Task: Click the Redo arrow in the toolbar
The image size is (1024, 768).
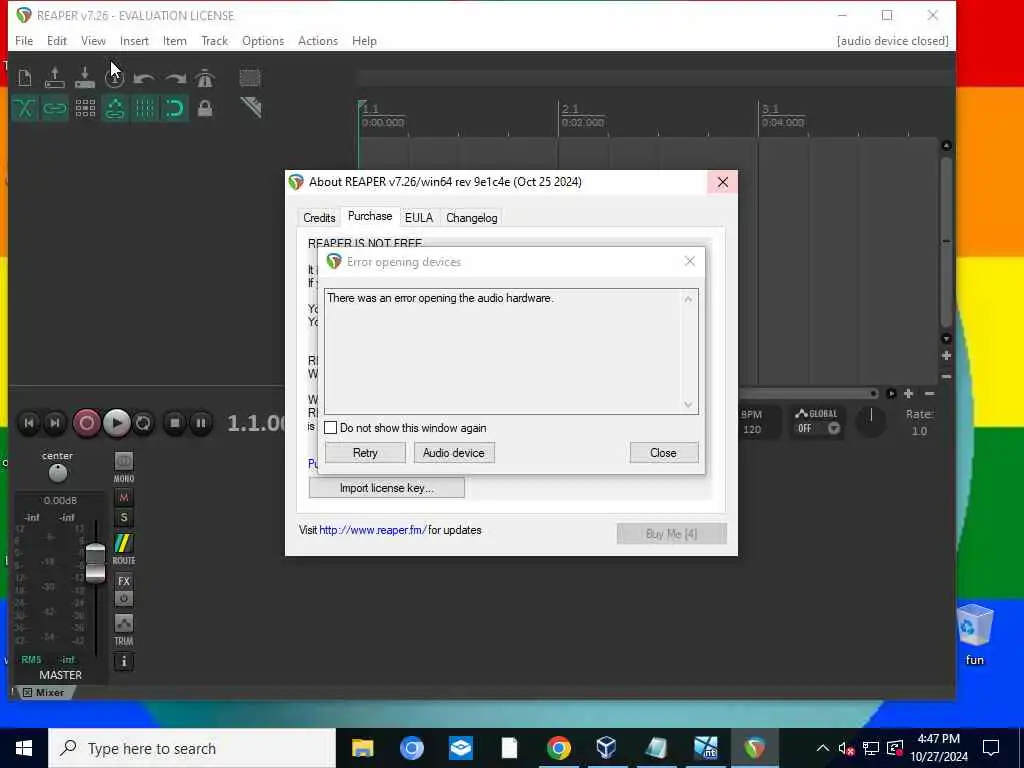Action: point(175,78)
